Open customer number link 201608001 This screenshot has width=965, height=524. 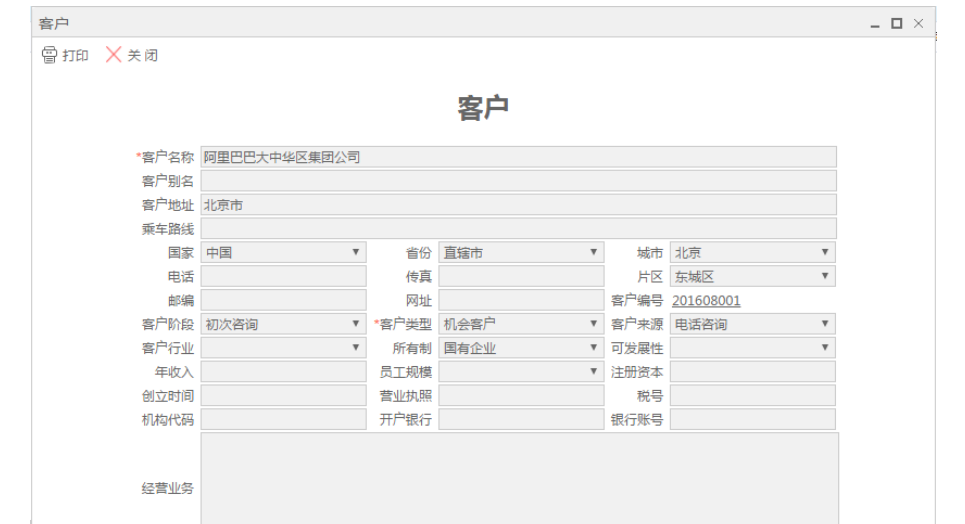coord(706,301)
